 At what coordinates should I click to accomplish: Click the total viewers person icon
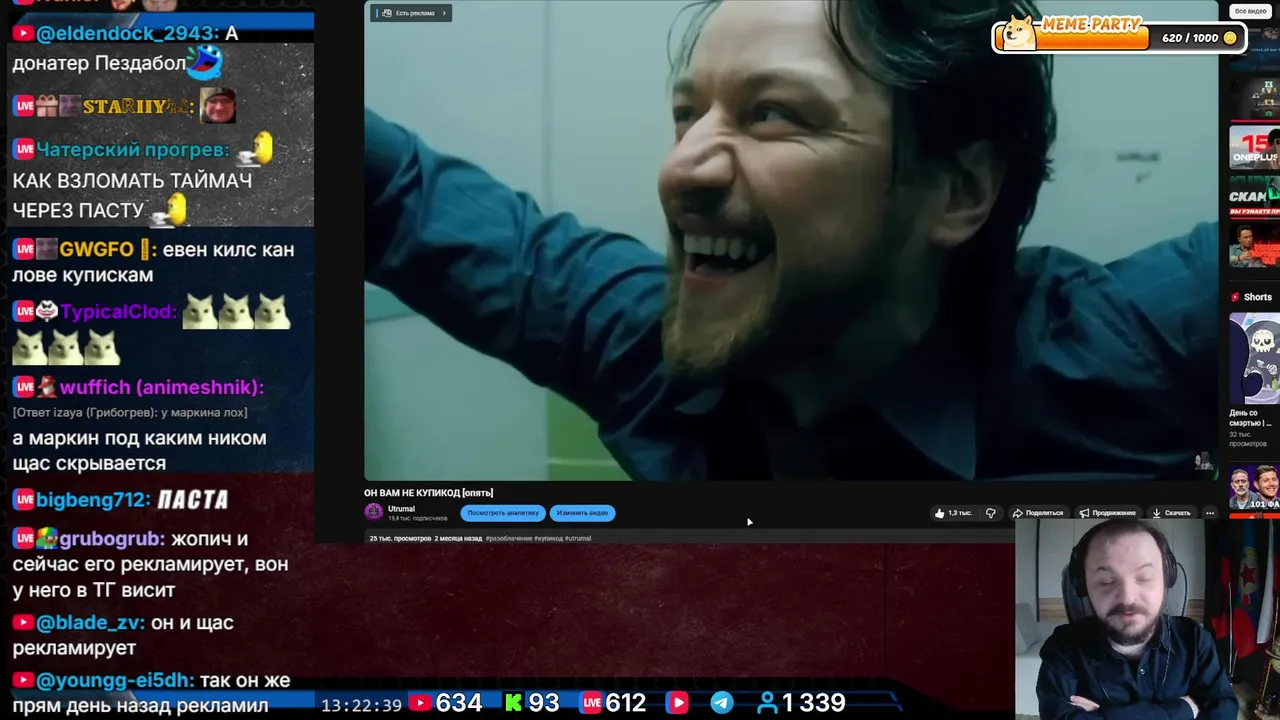768,703
